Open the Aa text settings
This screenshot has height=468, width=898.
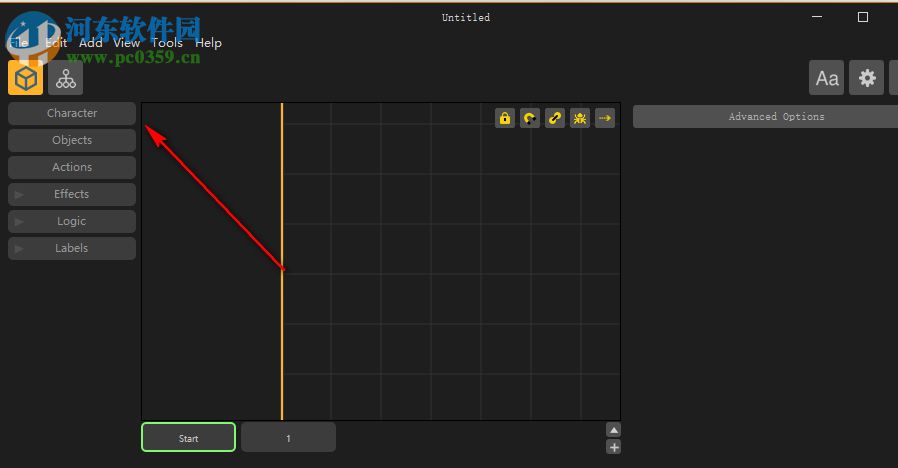pyautogui.click(x=826, y=78)
